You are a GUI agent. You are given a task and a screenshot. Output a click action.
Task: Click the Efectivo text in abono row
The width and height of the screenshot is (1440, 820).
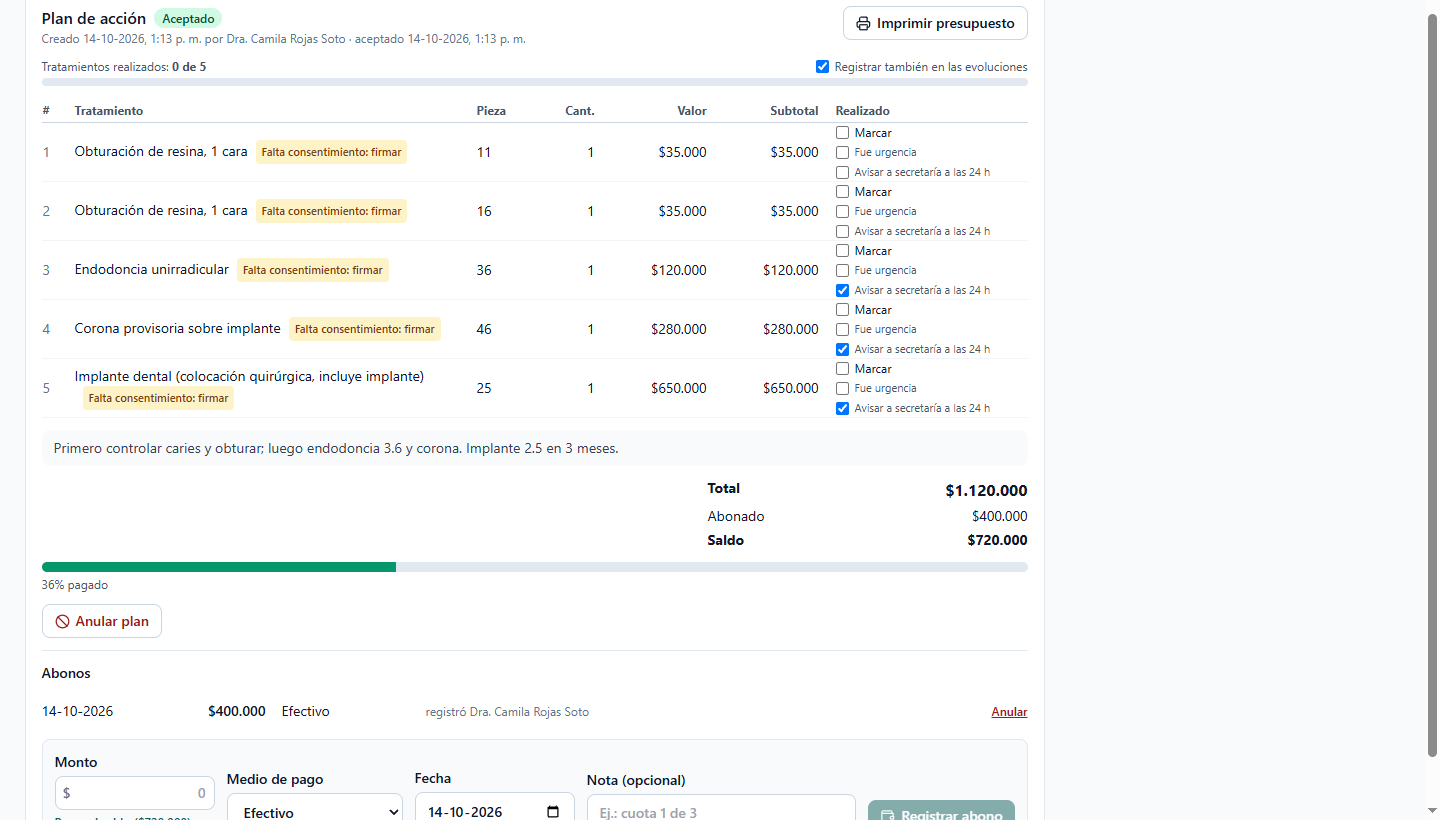[x=306, y=712]
